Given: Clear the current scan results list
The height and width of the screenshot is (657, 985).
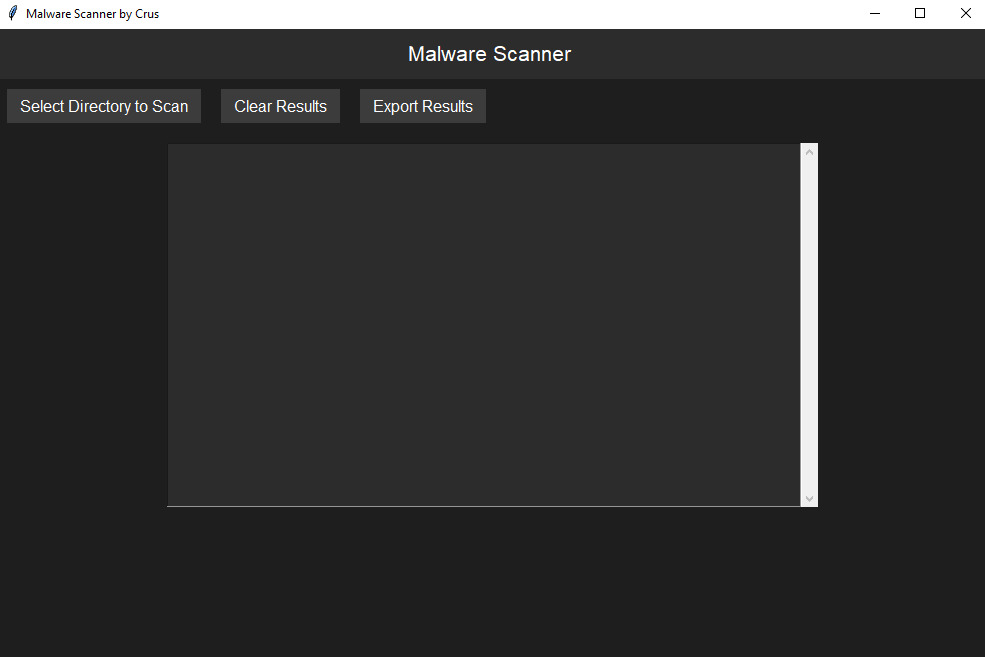Looking at the screenshot, I should 280,106.
